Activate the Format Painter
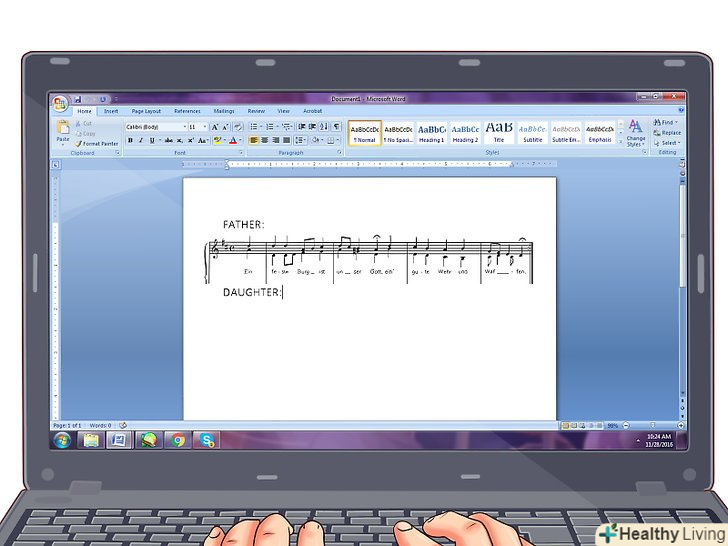Viewport: 728px width, 546px height. pyautogui.click(x=97, y=144)
